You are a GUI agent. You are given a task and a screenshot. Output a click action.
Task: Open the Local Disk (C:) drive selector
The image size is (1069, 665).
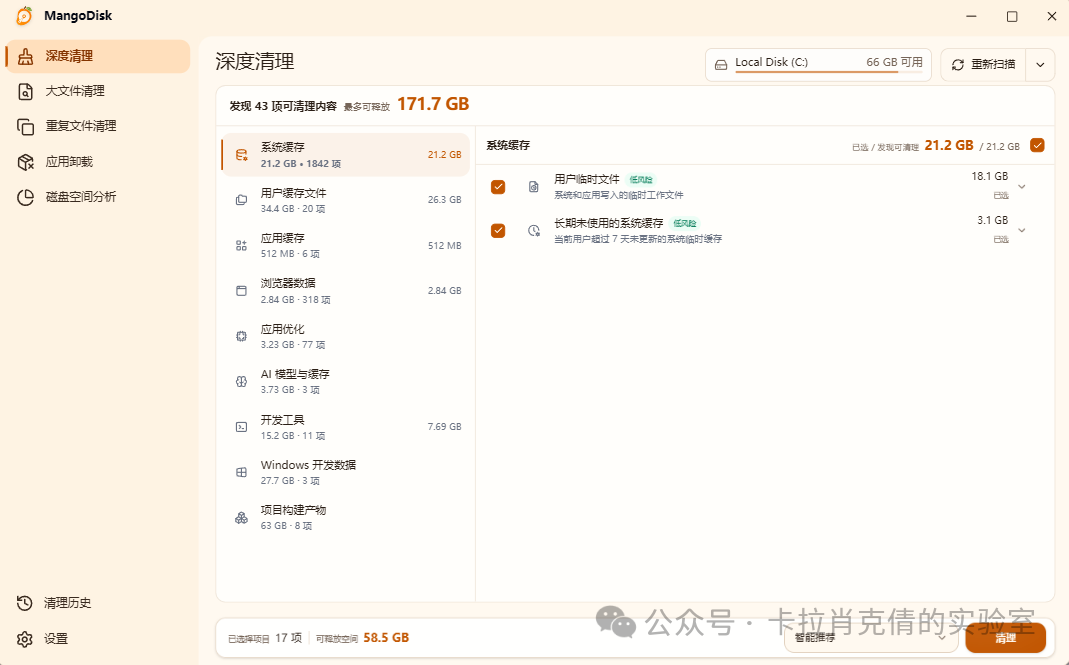[x=818, y=65]
